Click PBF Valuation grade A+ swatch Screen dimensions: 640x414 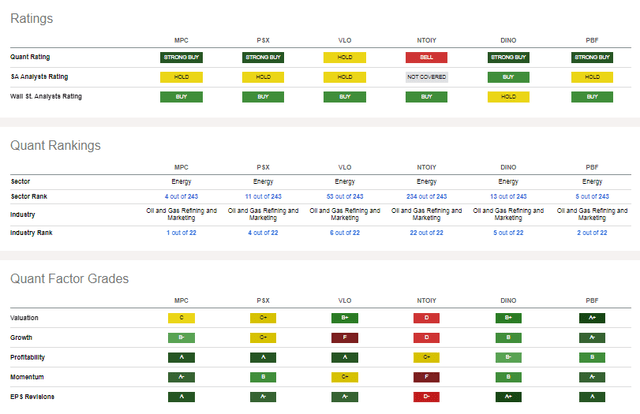click(x=592, y=318)
